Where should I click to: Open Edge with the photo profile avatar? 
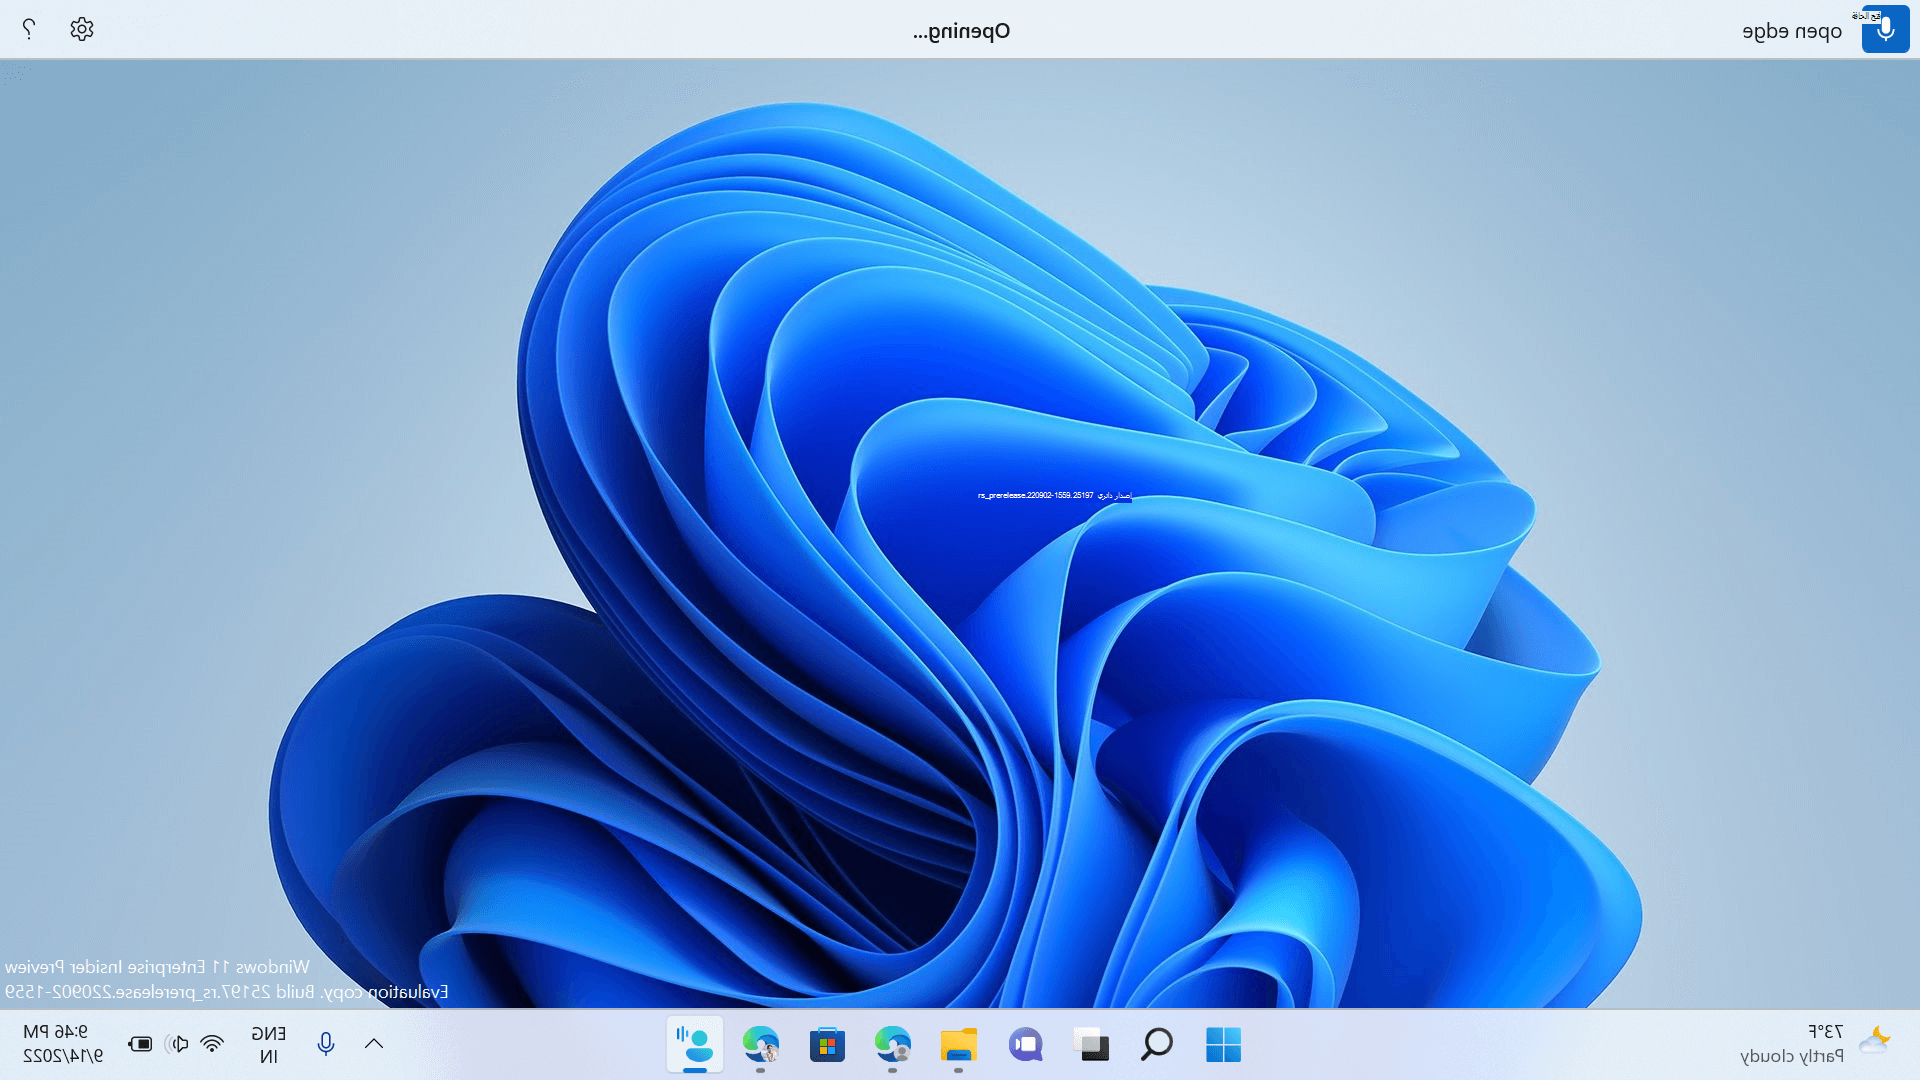coord(761,1044)
